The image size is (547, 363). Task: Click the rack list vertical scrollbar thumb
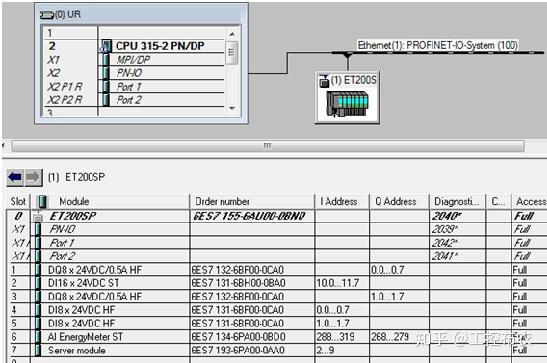pos(232,53)
